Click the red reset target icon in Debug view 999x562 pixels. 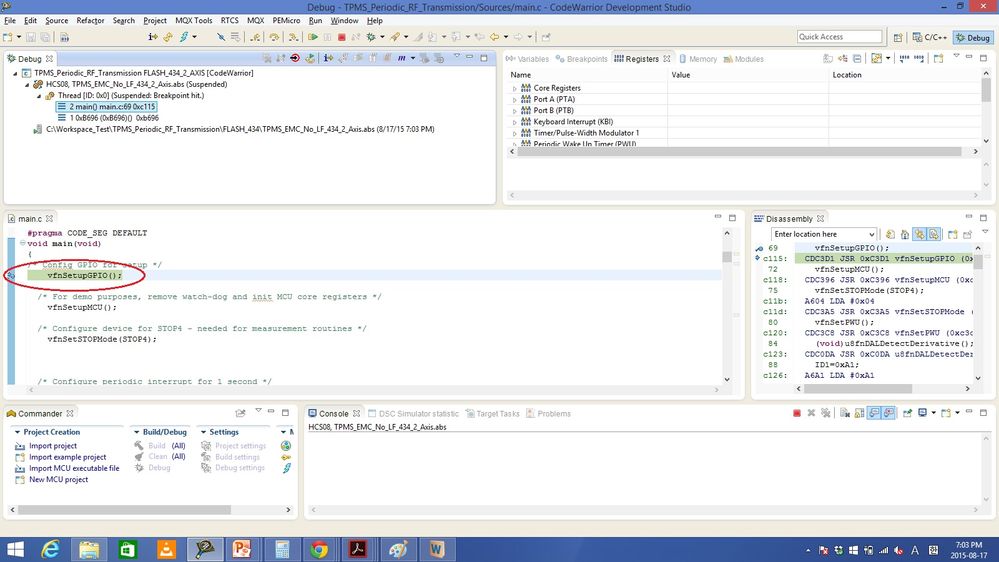click(295, 58)
